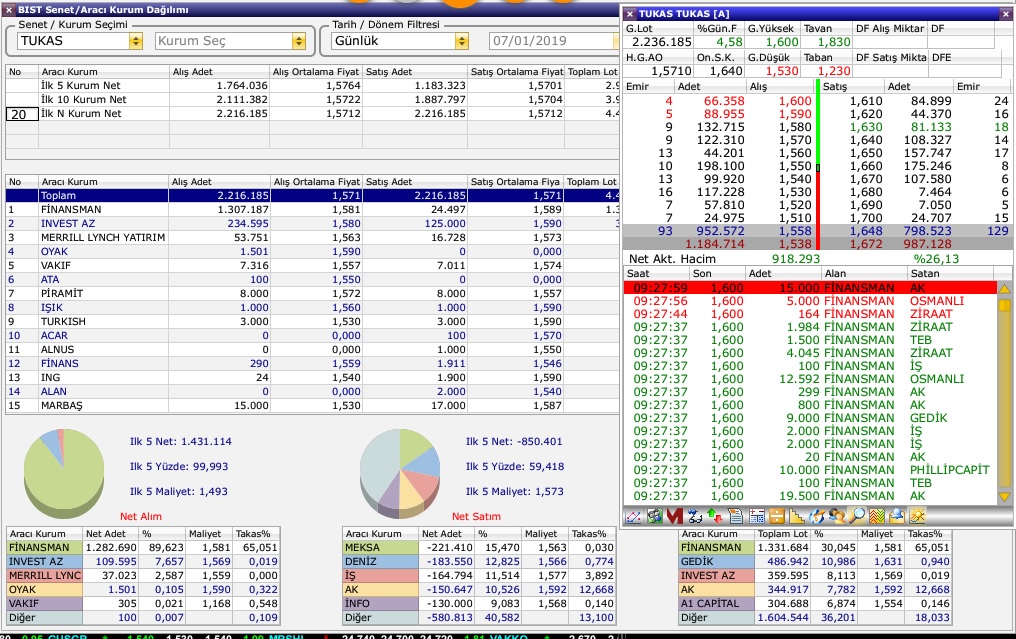Screen dimensions: 1016x639
Task: Click the Net Akt. Hacim value 918.293
Action: (796, 259)
